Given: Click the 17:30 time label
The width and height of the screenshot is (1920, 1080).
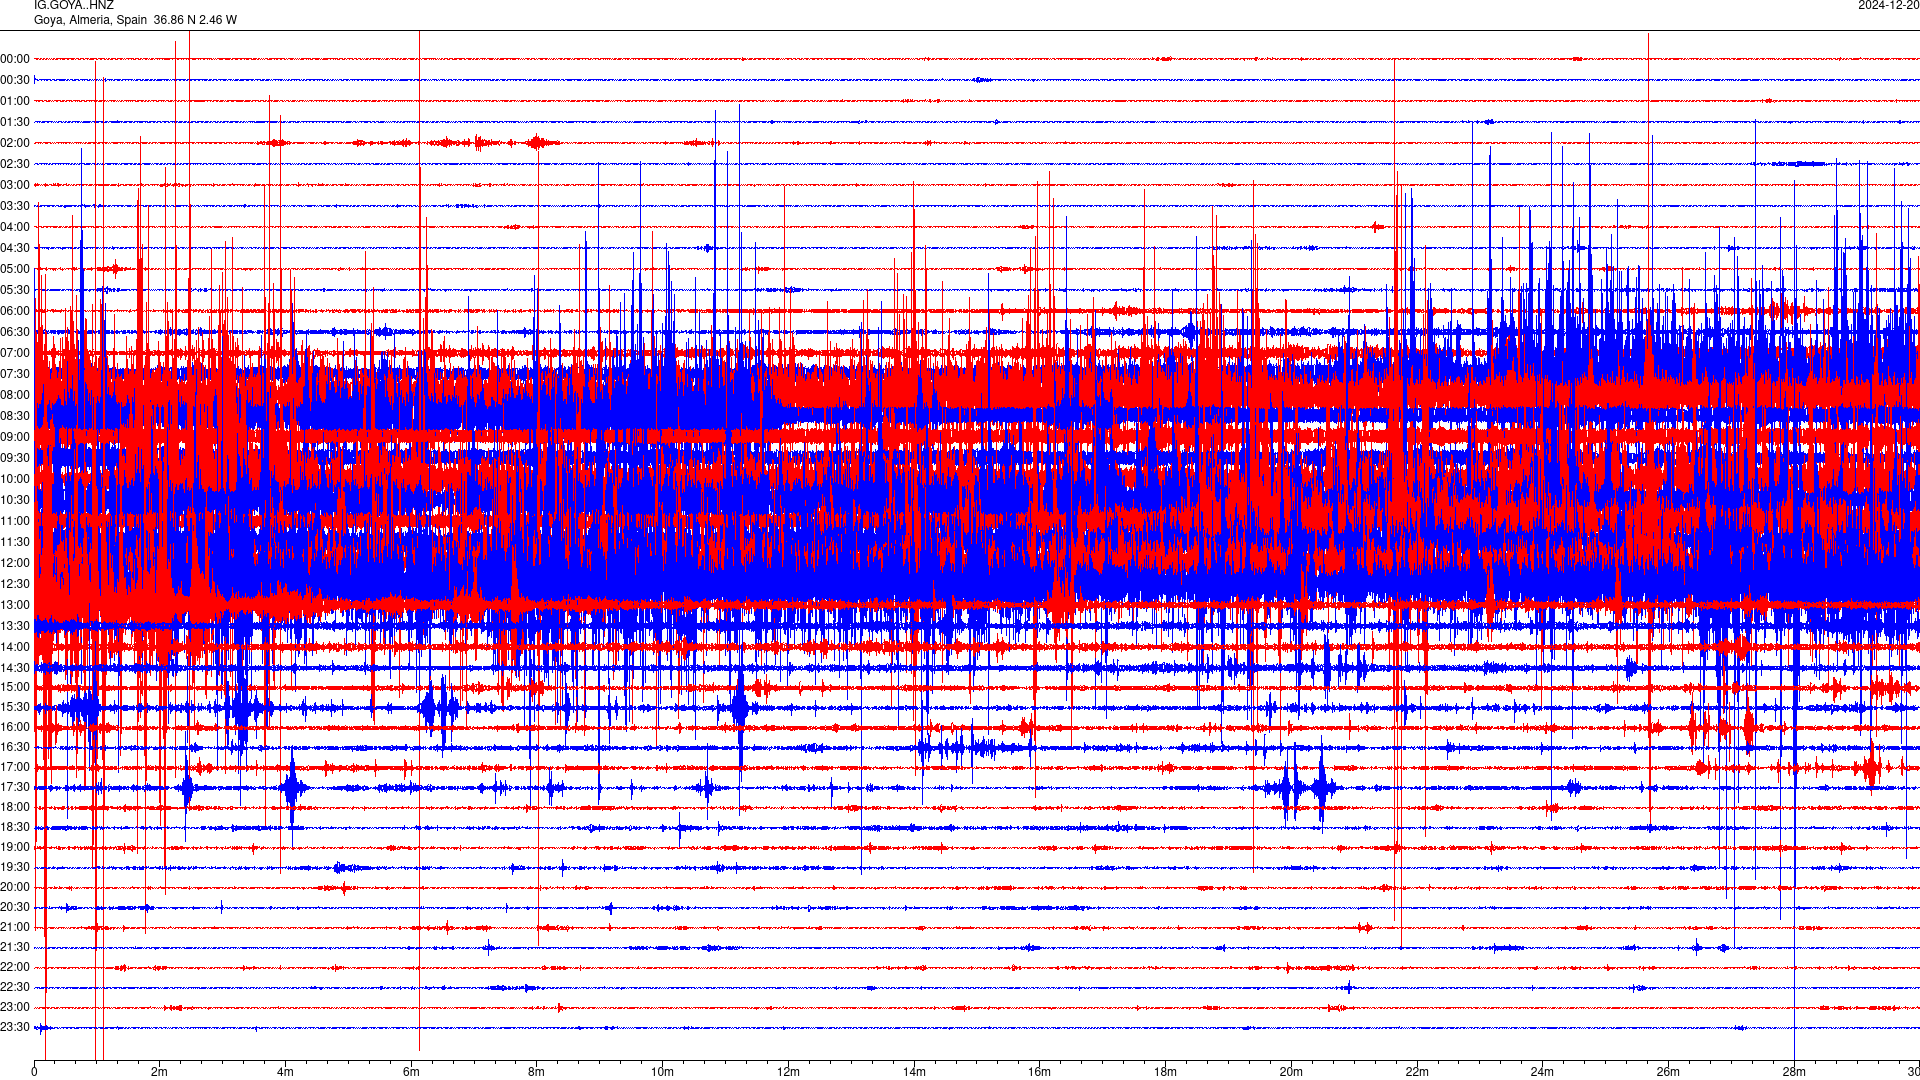Looking at the screenshot, I should click(x=15, y=787).
